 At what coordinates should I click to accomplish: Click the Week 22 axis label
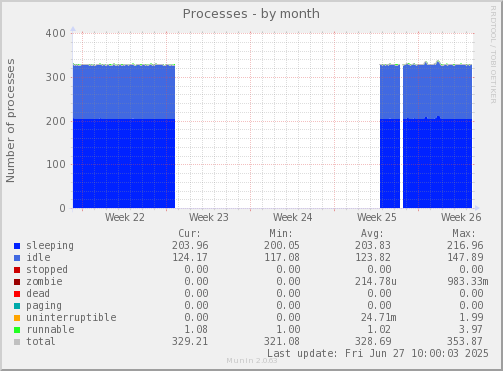click(x=125, y=218)
